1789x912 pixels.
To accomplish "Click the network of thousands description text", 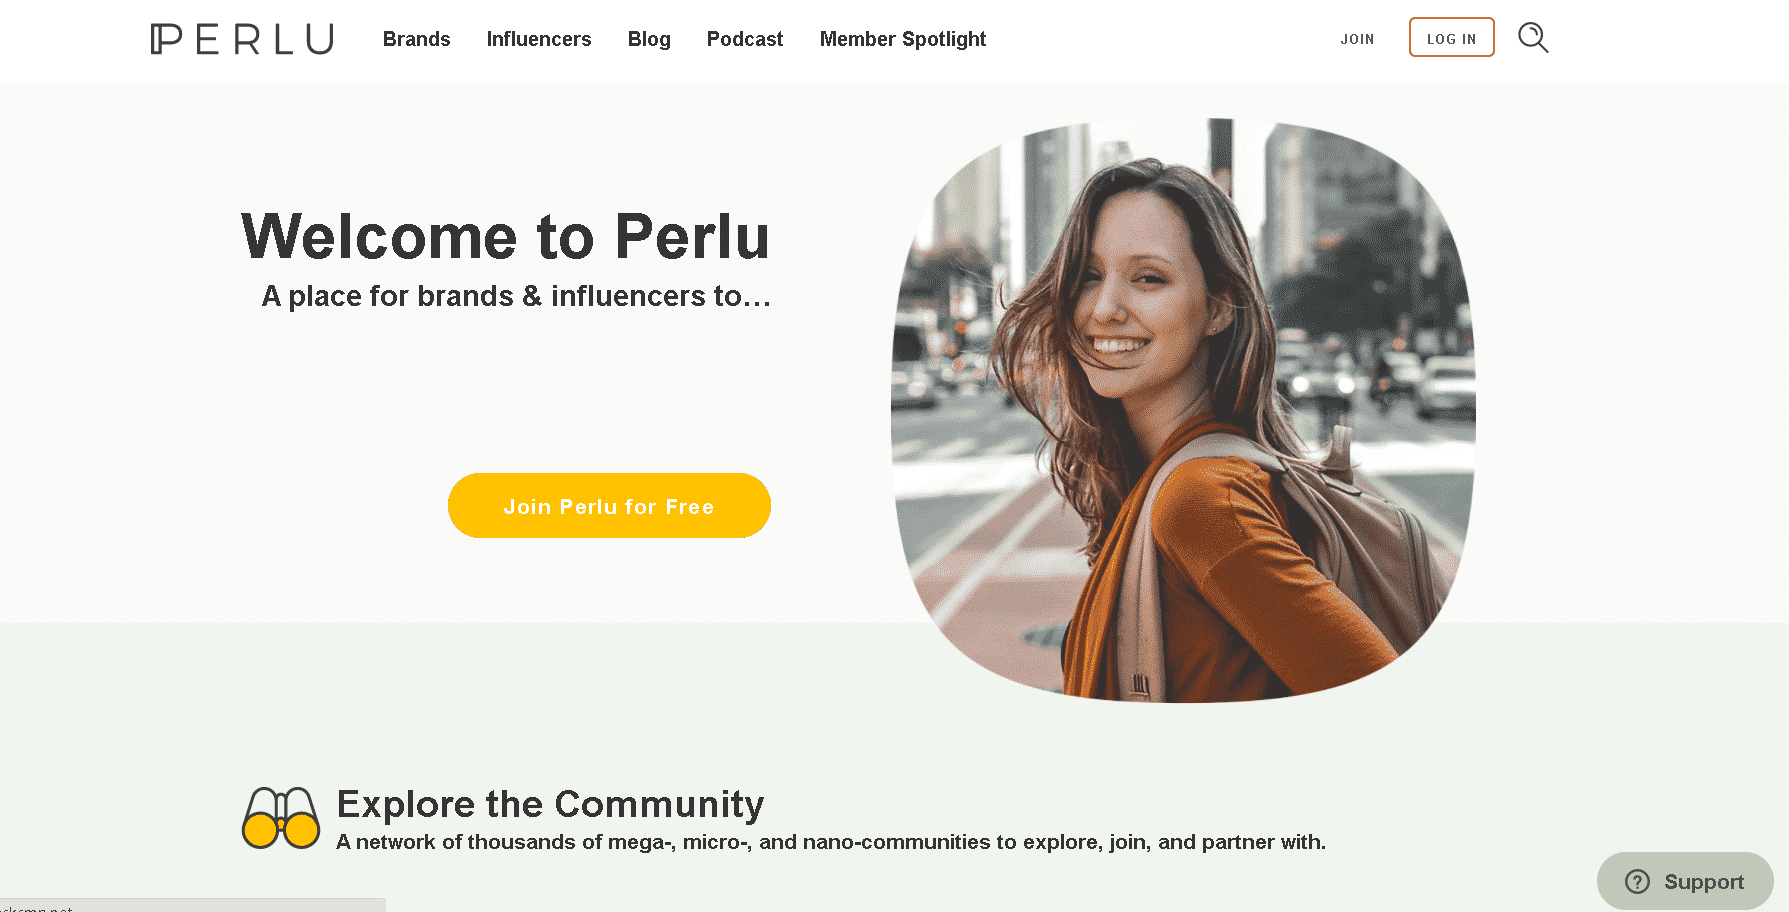I will [x=831, y=842].
